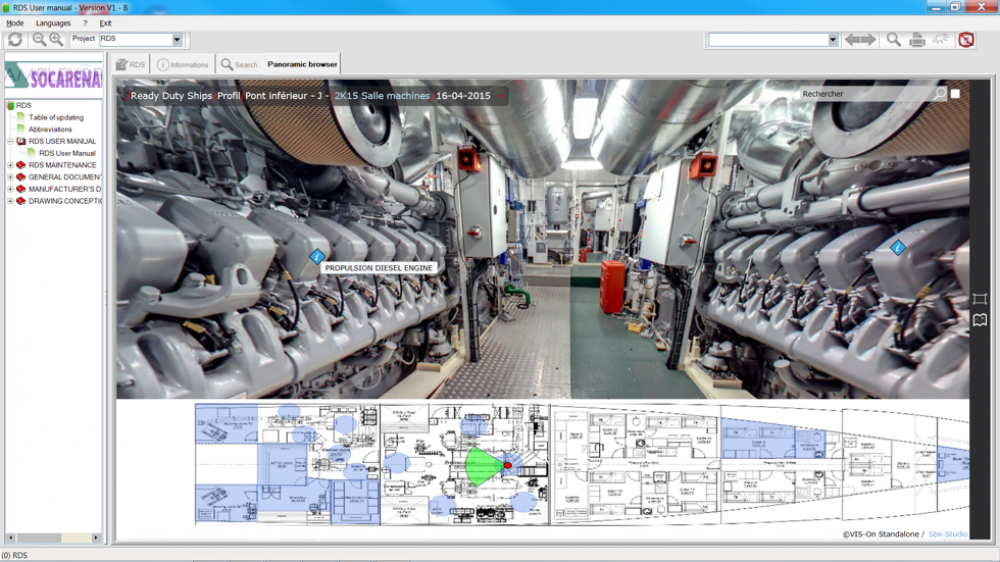Collapse the RDS USER MANUAL tree node
The image size is (1000, 562).
coord(10,141)
